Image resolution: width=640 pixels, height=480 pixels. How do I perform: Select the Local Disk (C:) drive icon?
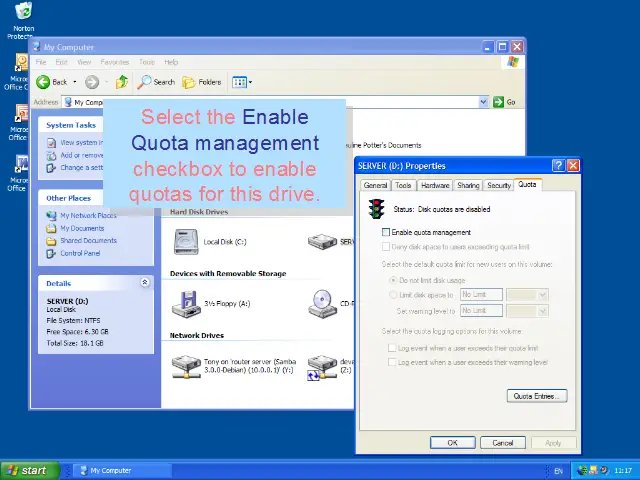[186, 242]
